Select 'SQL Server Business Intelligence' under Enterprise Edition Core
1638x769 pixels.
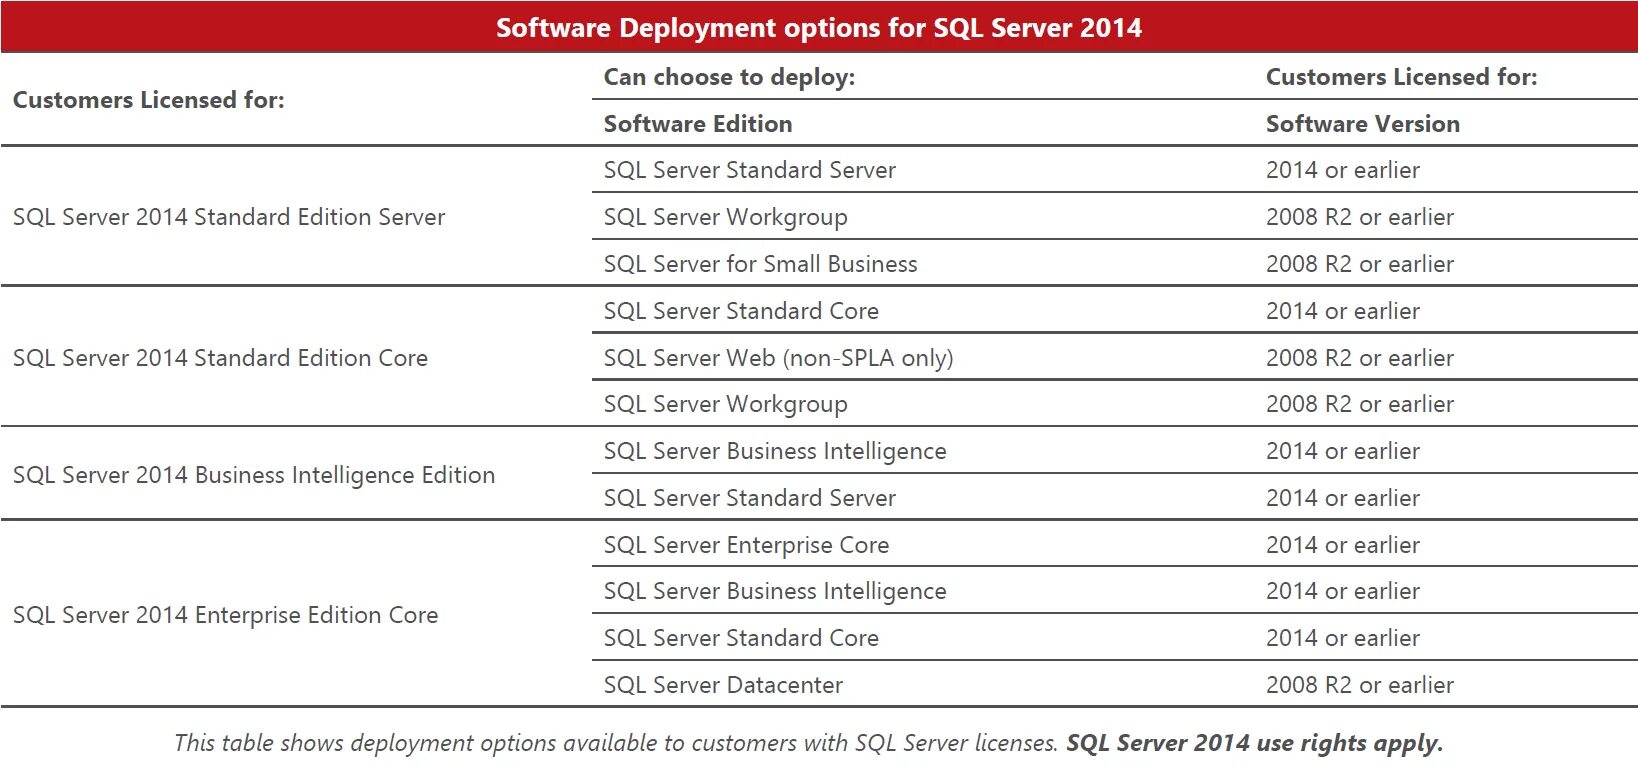[x=774, y=591]
